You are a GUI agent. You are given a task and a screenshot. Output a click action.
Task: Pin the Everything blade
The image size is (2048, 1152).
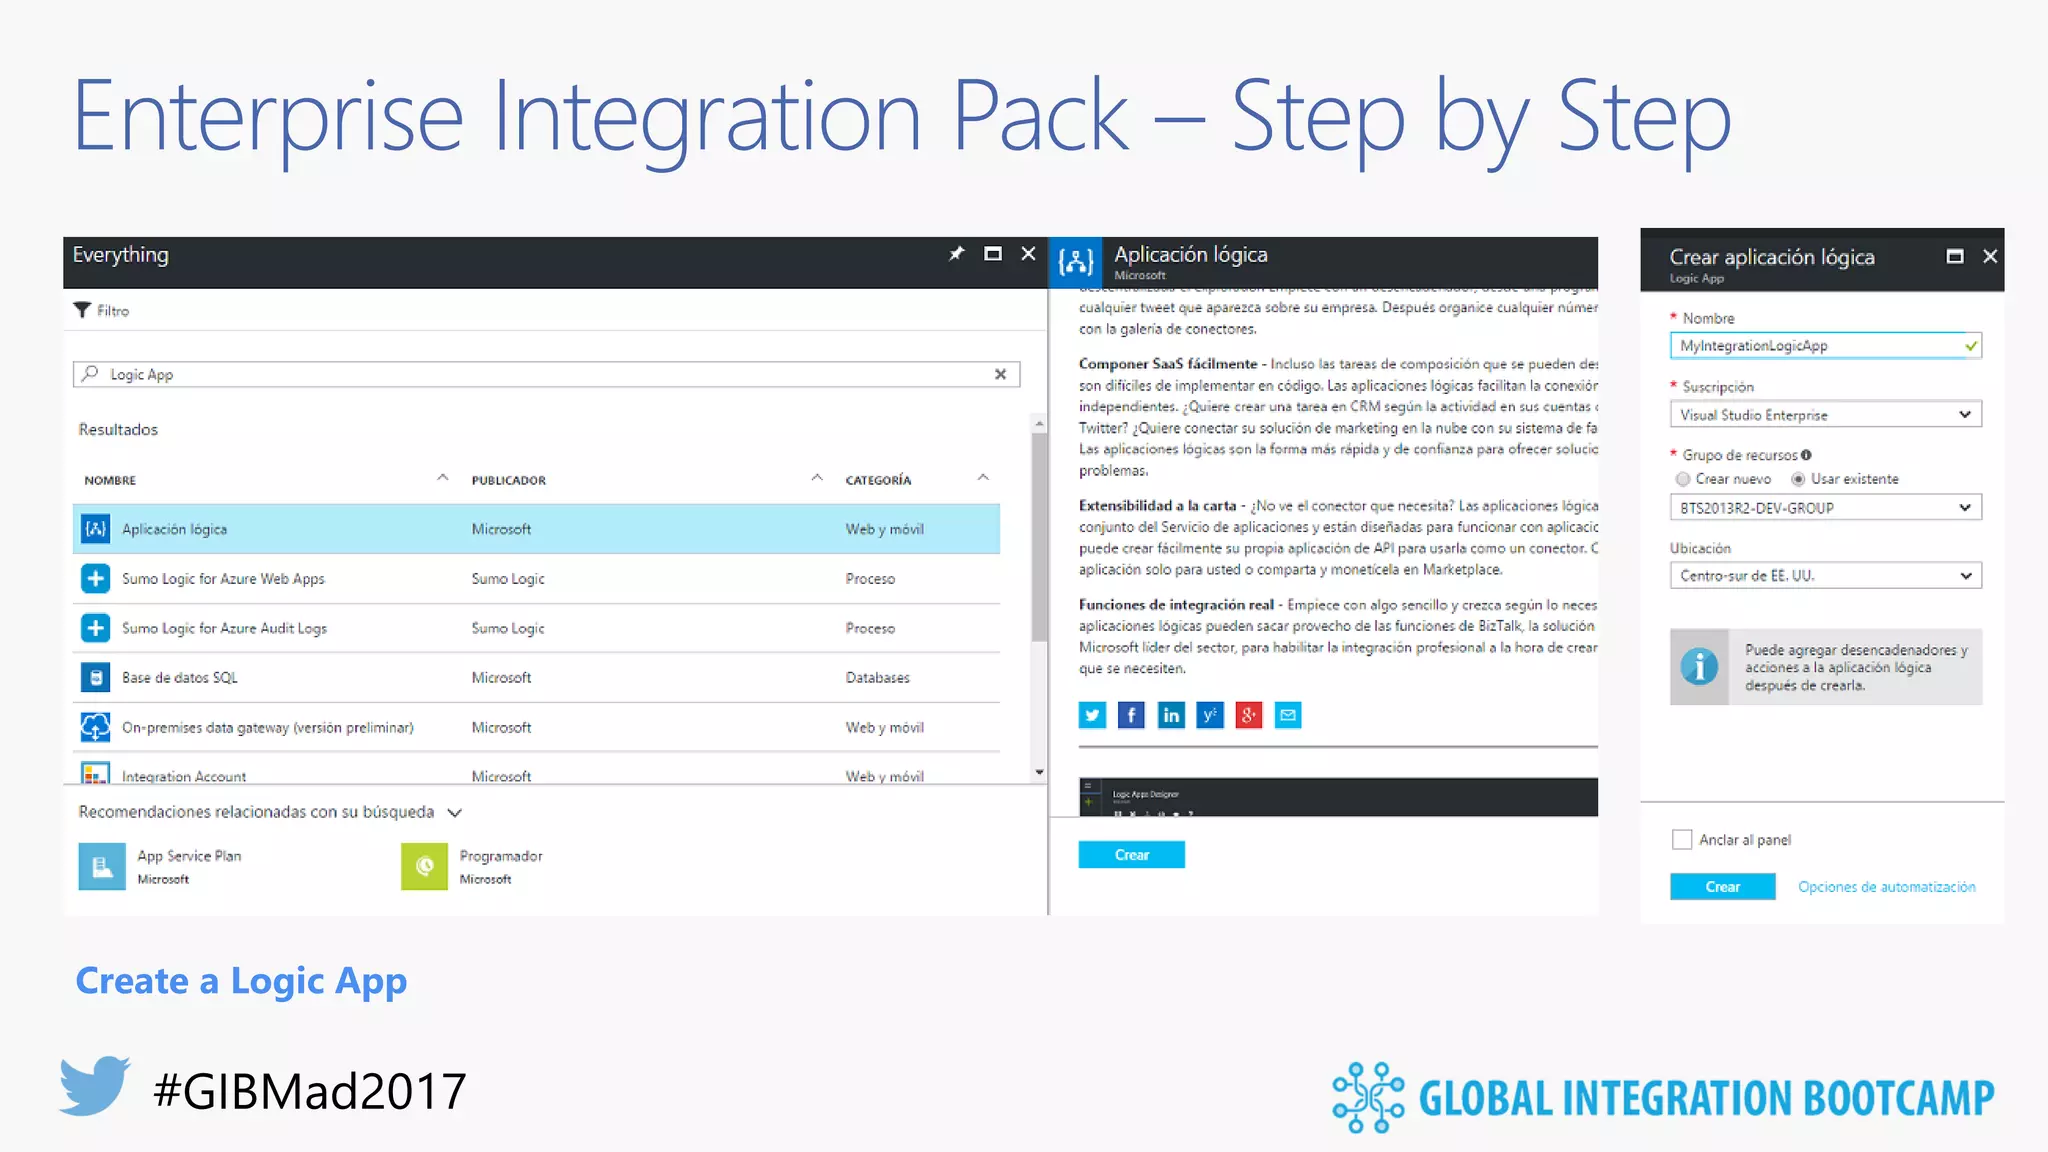pos(956,254)
